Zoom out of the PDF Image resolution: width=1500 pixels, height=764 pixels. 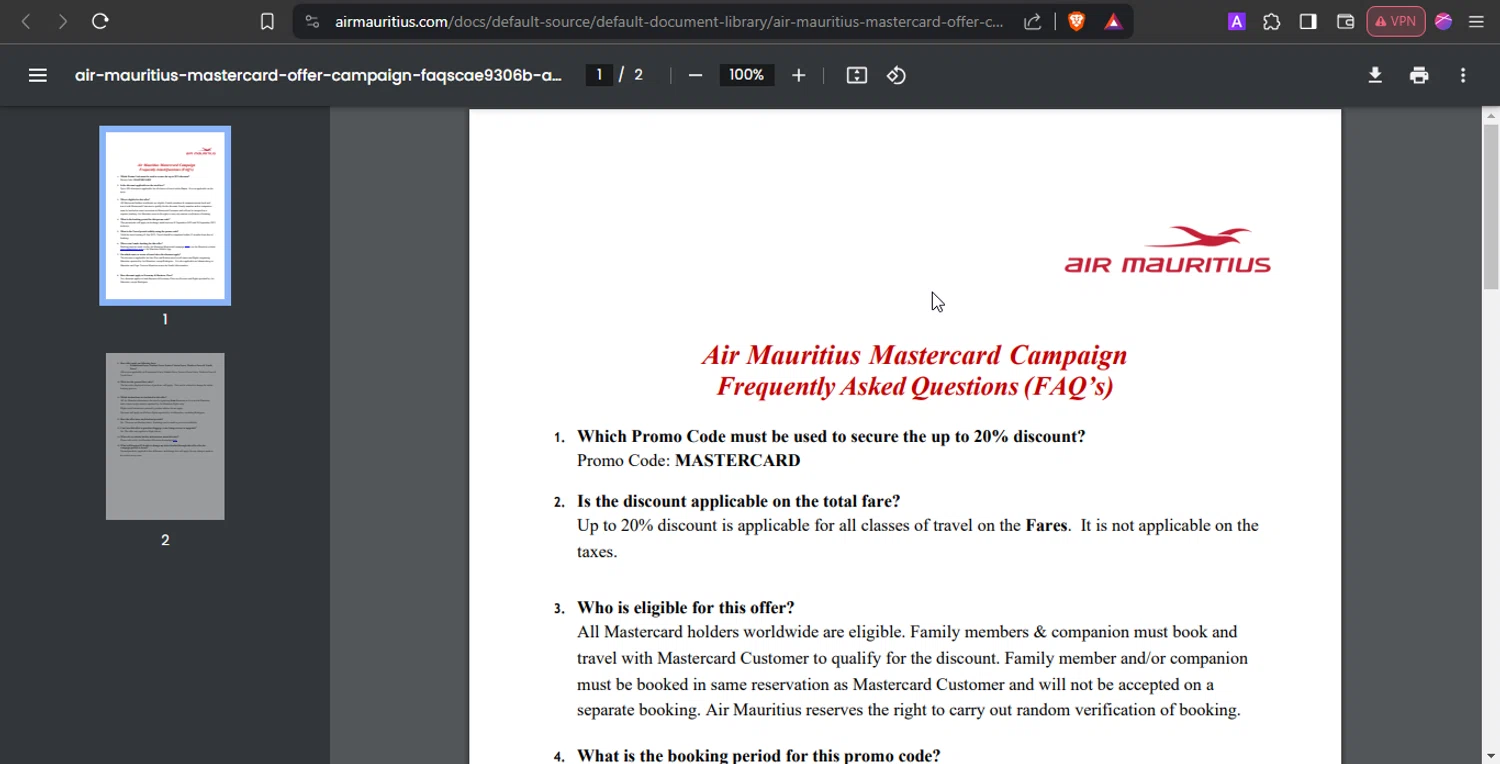[695, 75]
